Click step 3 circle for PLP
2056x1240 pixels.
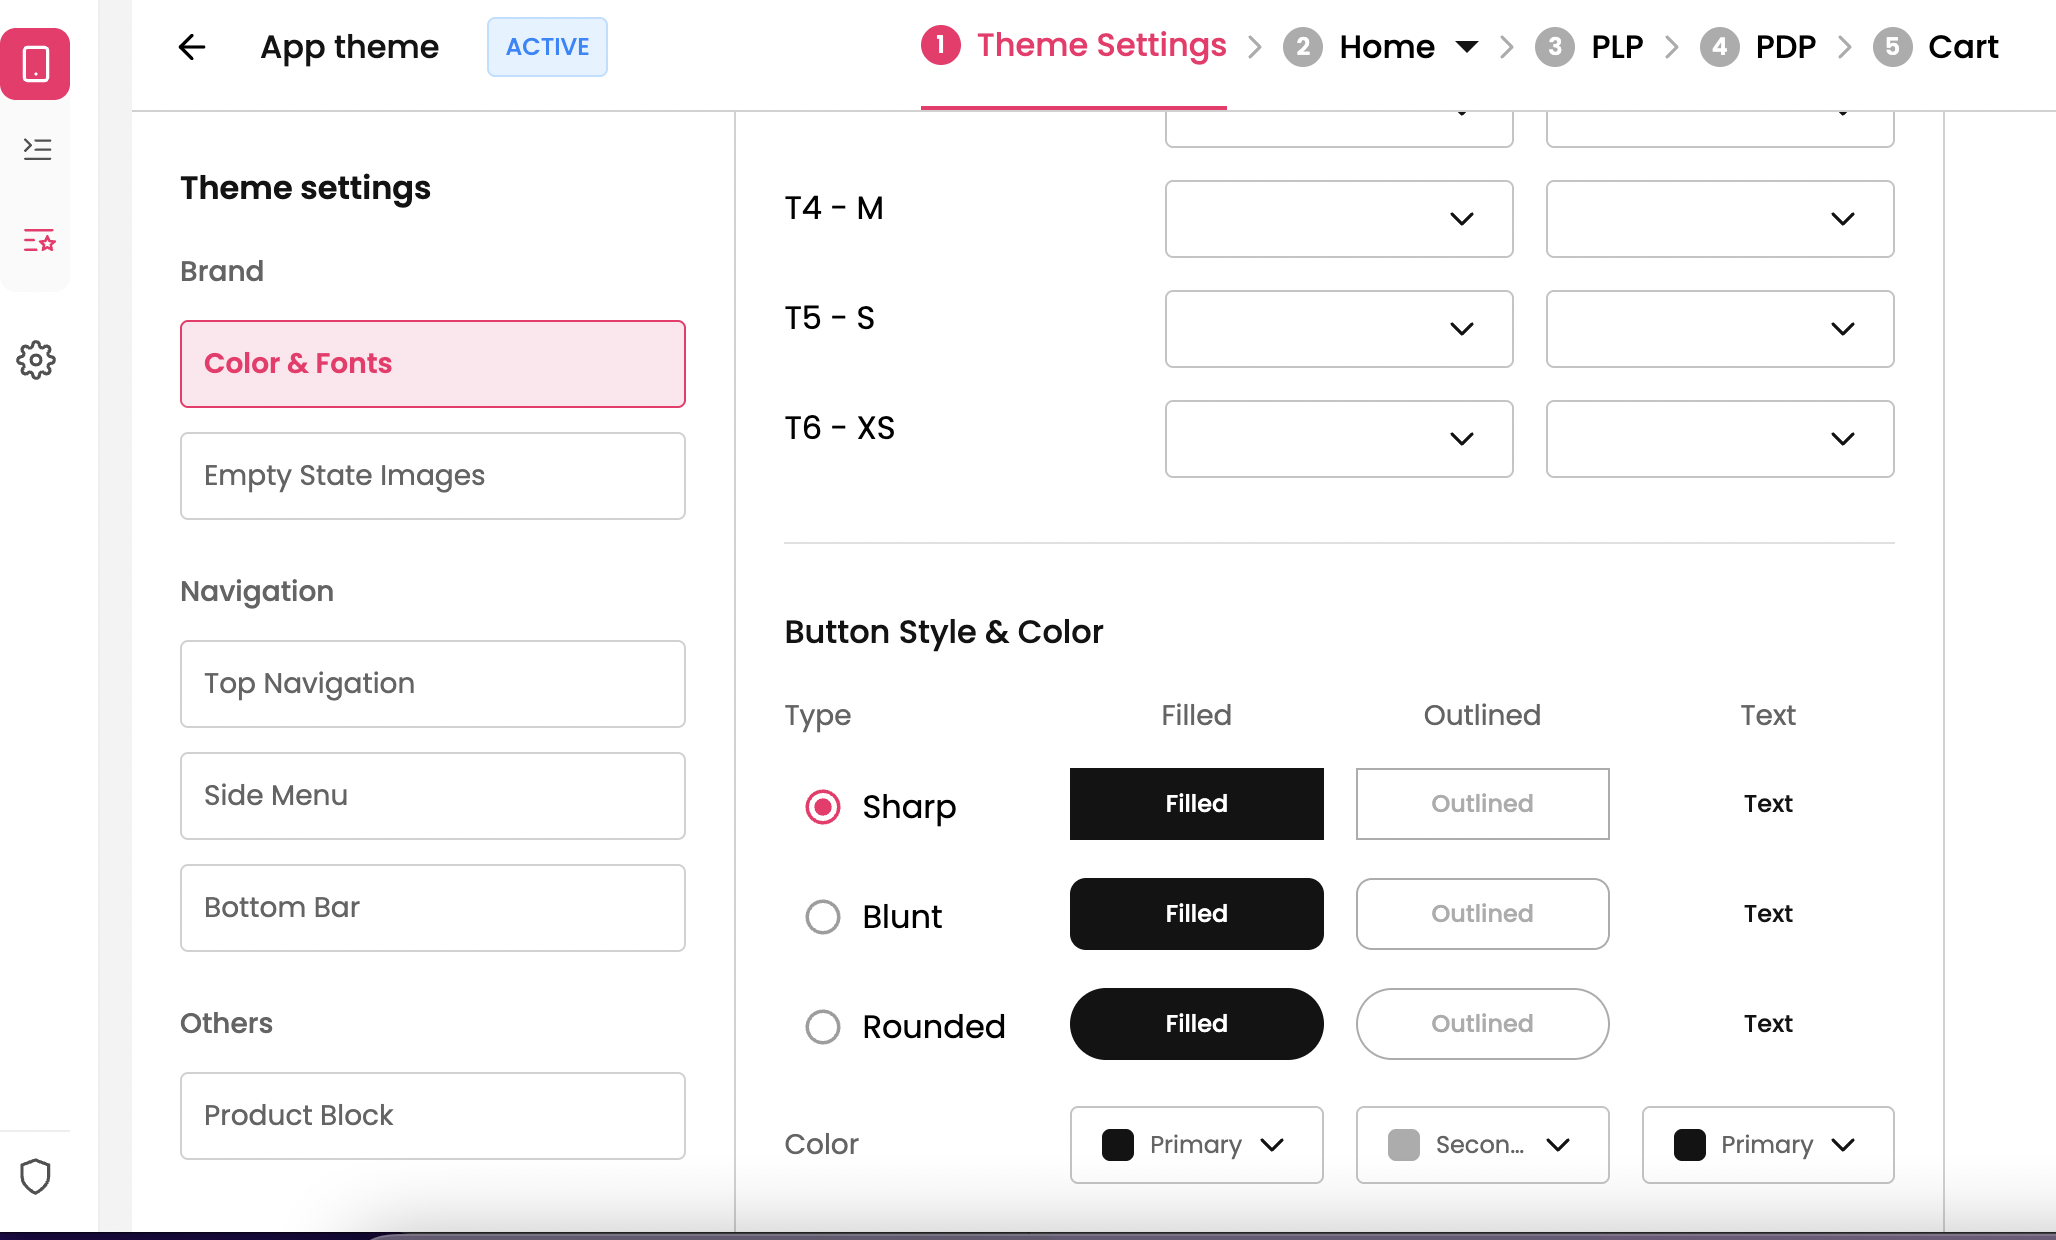(1554, 47)
